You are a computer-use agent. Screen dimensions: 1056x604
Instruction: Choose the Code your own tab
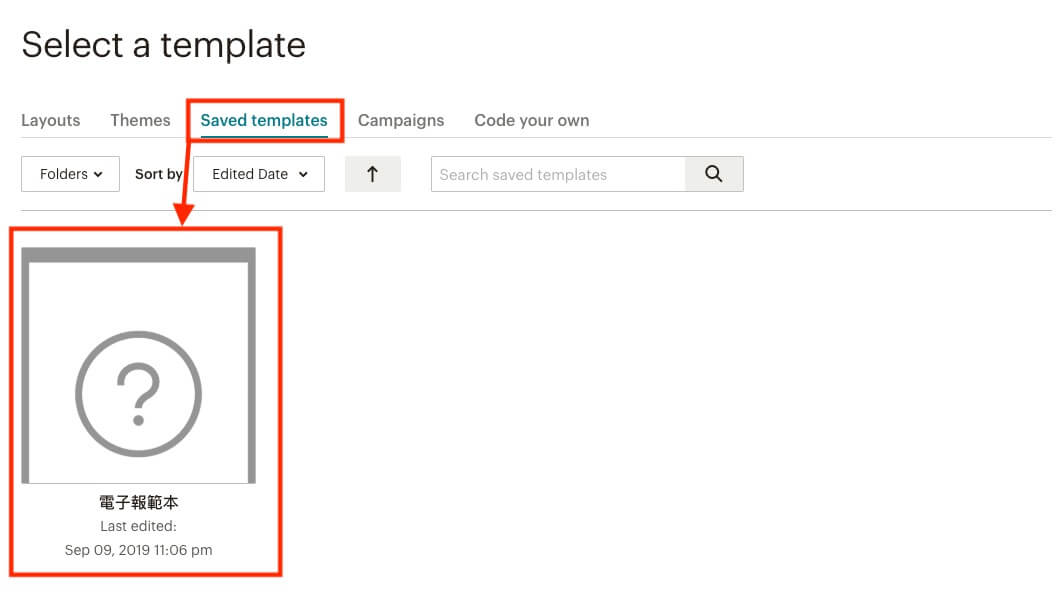(x=531, y=121)
